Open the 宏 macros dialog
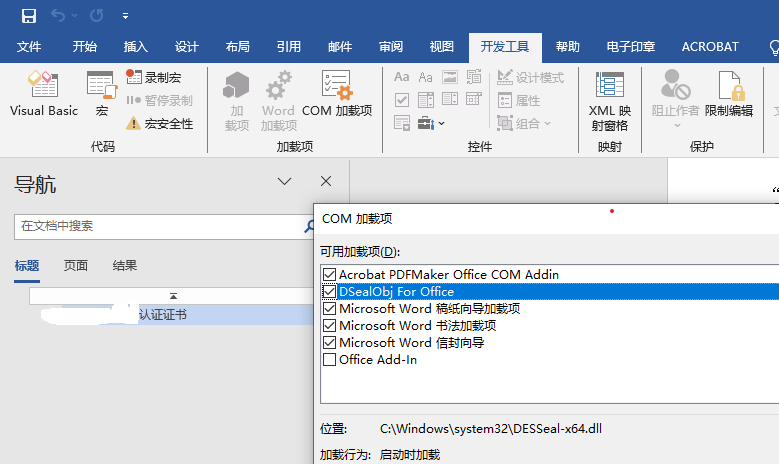The width and height of the screenshot is (779, 464). [x=102, y=94]
